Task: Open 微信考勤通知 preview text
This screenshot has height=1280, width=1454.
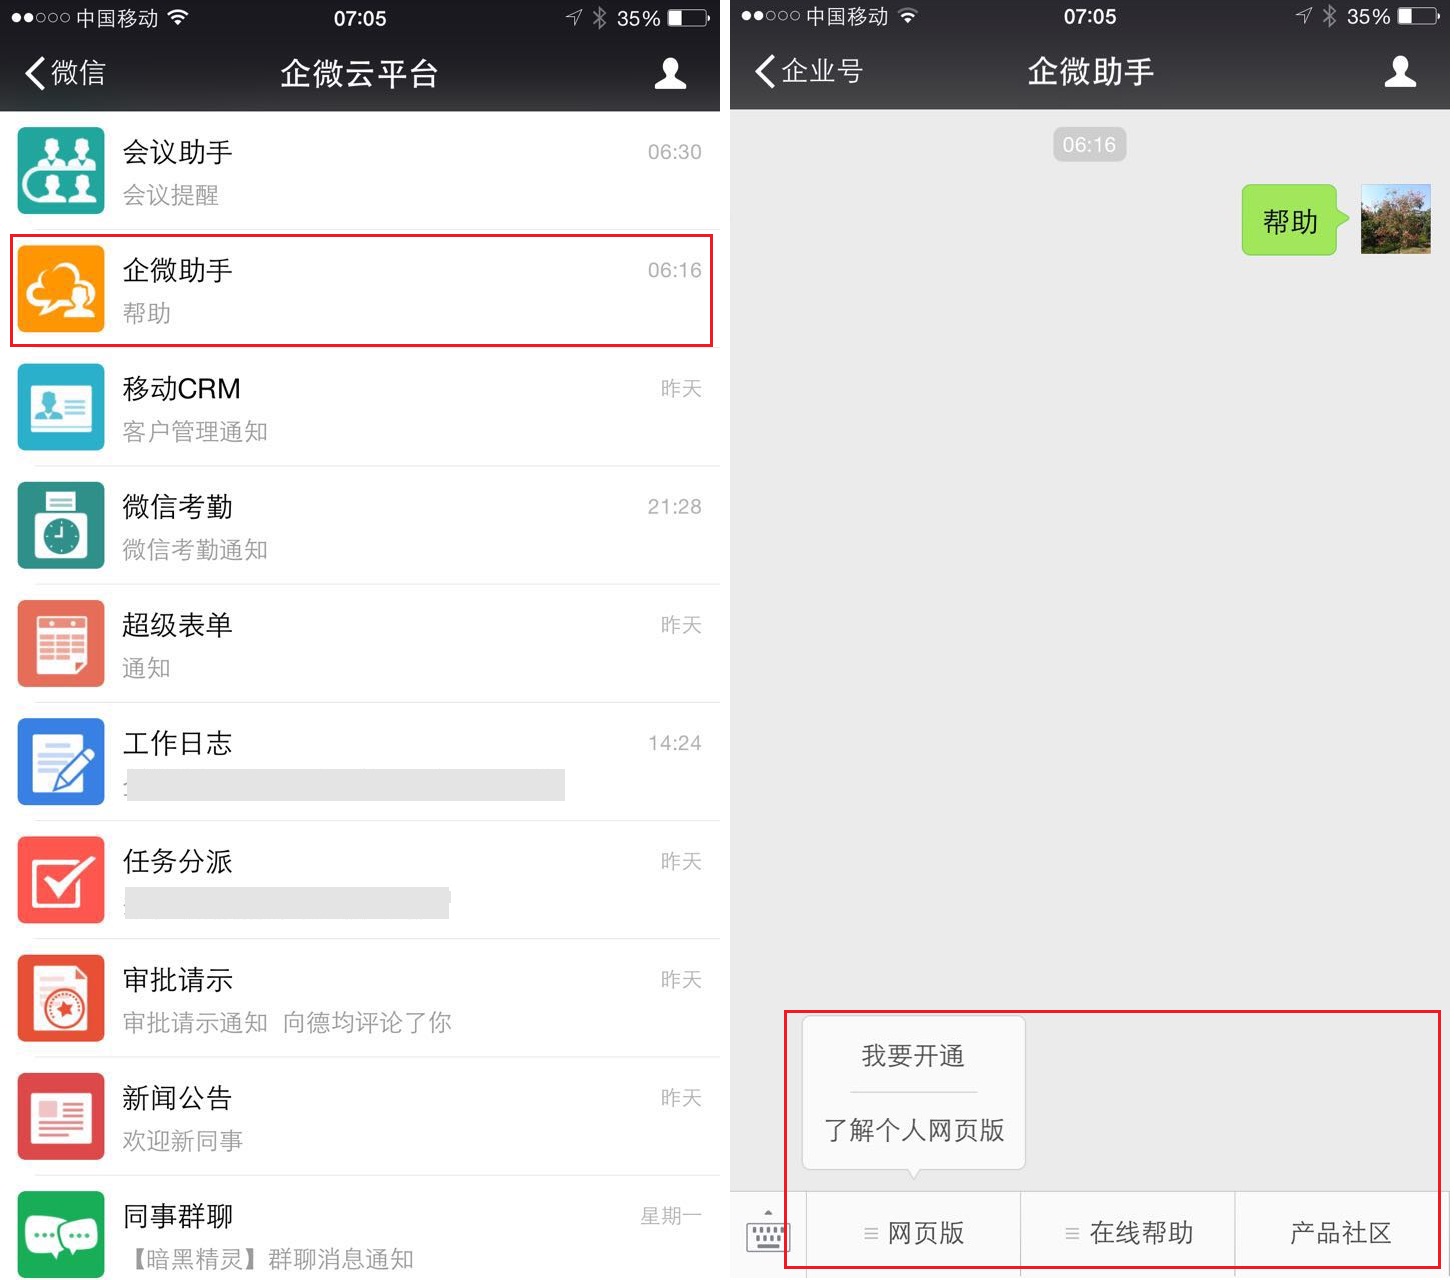Action: point(195,550)
